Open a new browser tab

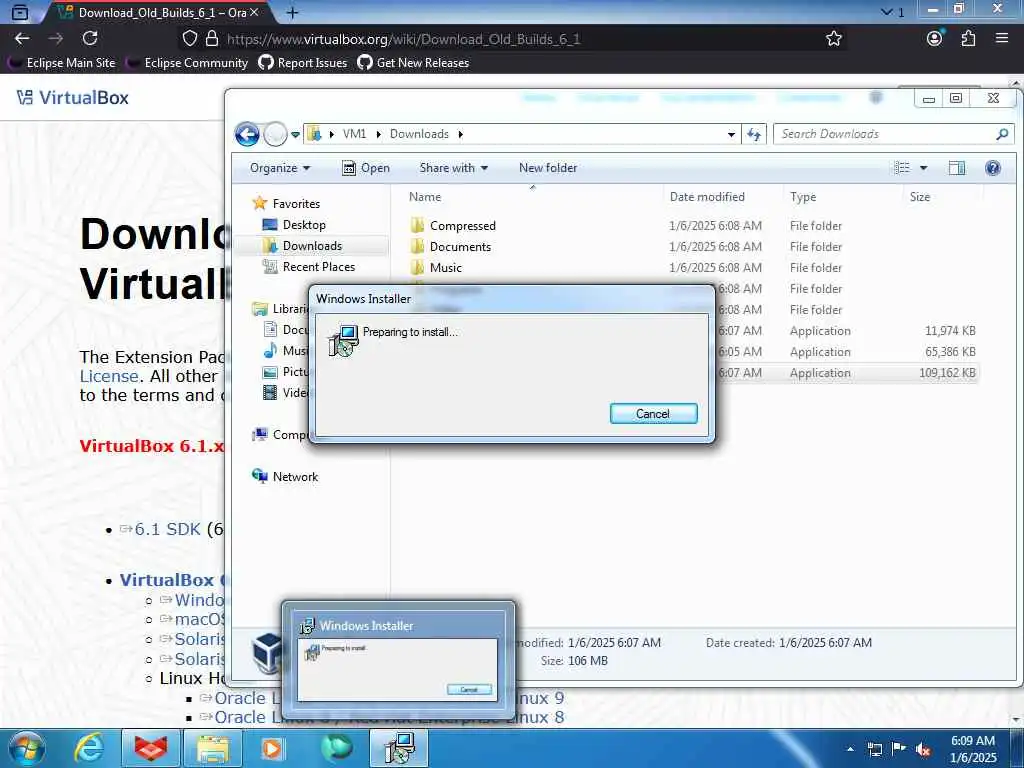pos(293,12)
